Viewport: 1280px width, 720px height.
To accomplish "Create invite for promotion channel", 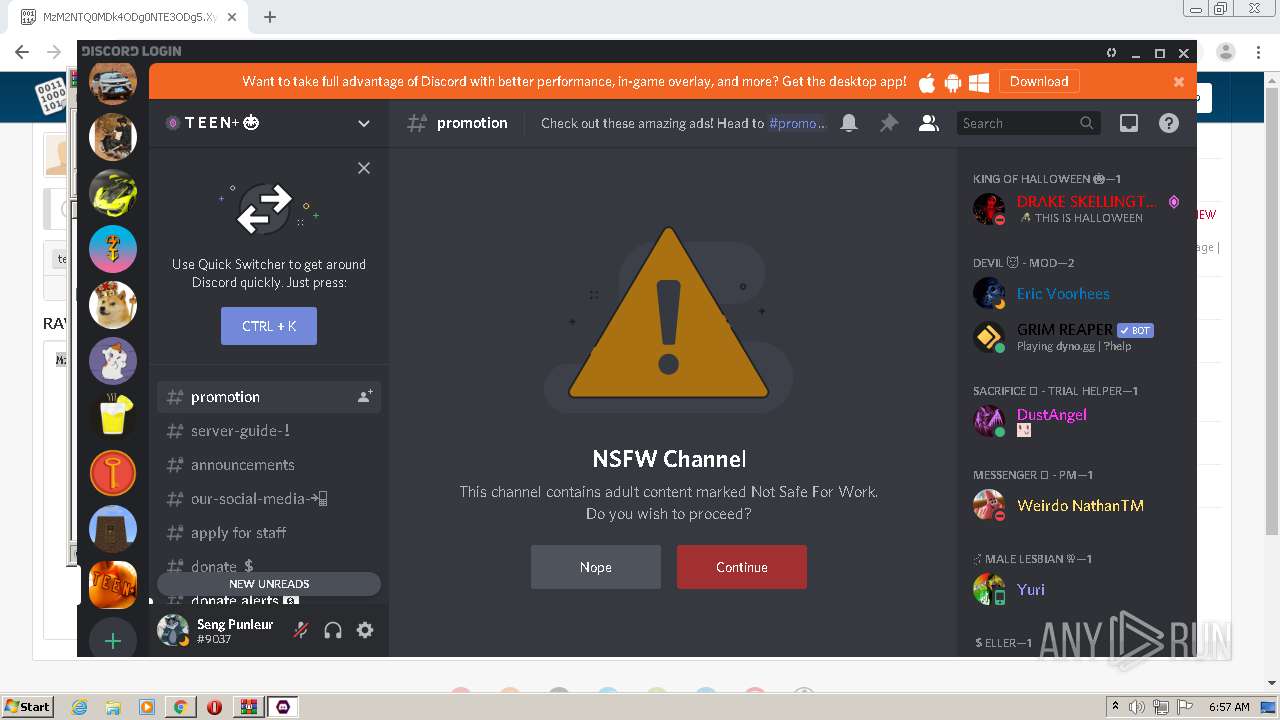I will (x=365, y=397).
